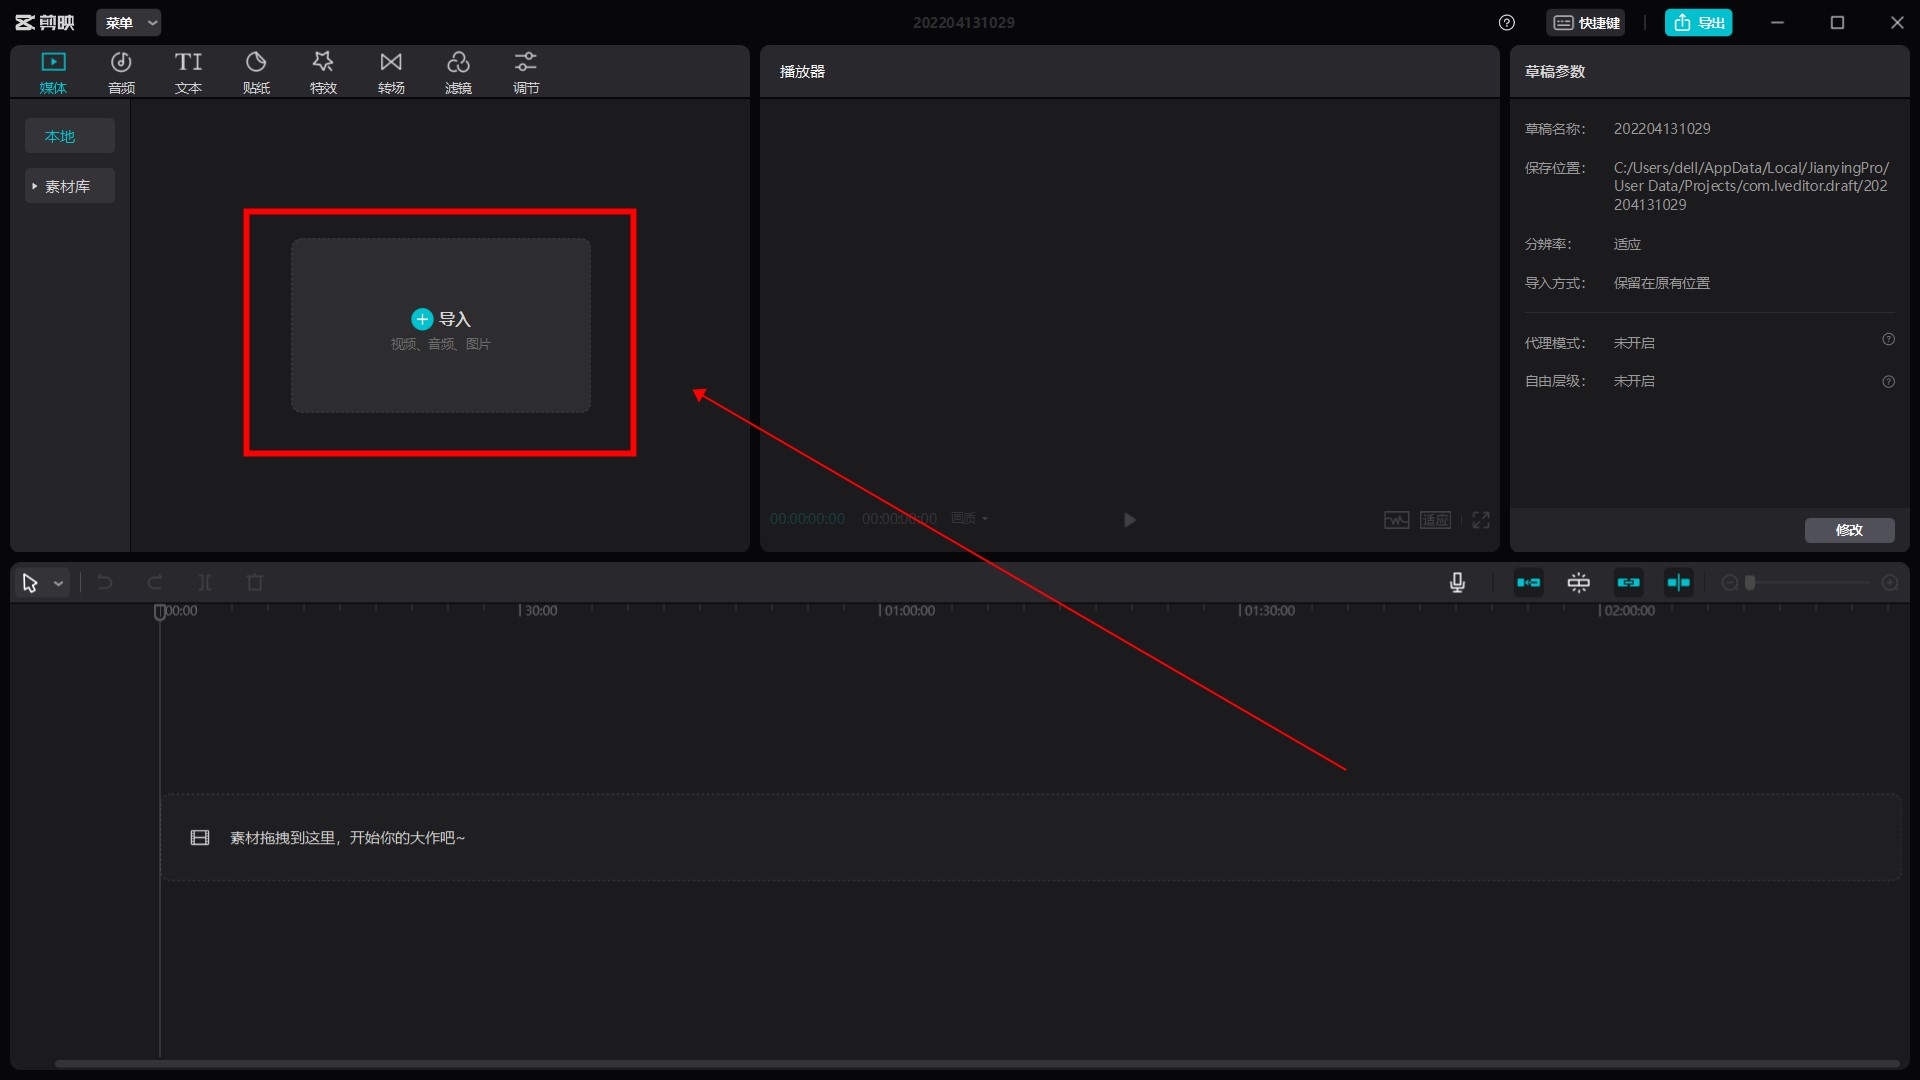This screenshot has width=1920, height=1080.
Task: Open the 贴纸 sticker panel
Action: [x=256, y=72]
